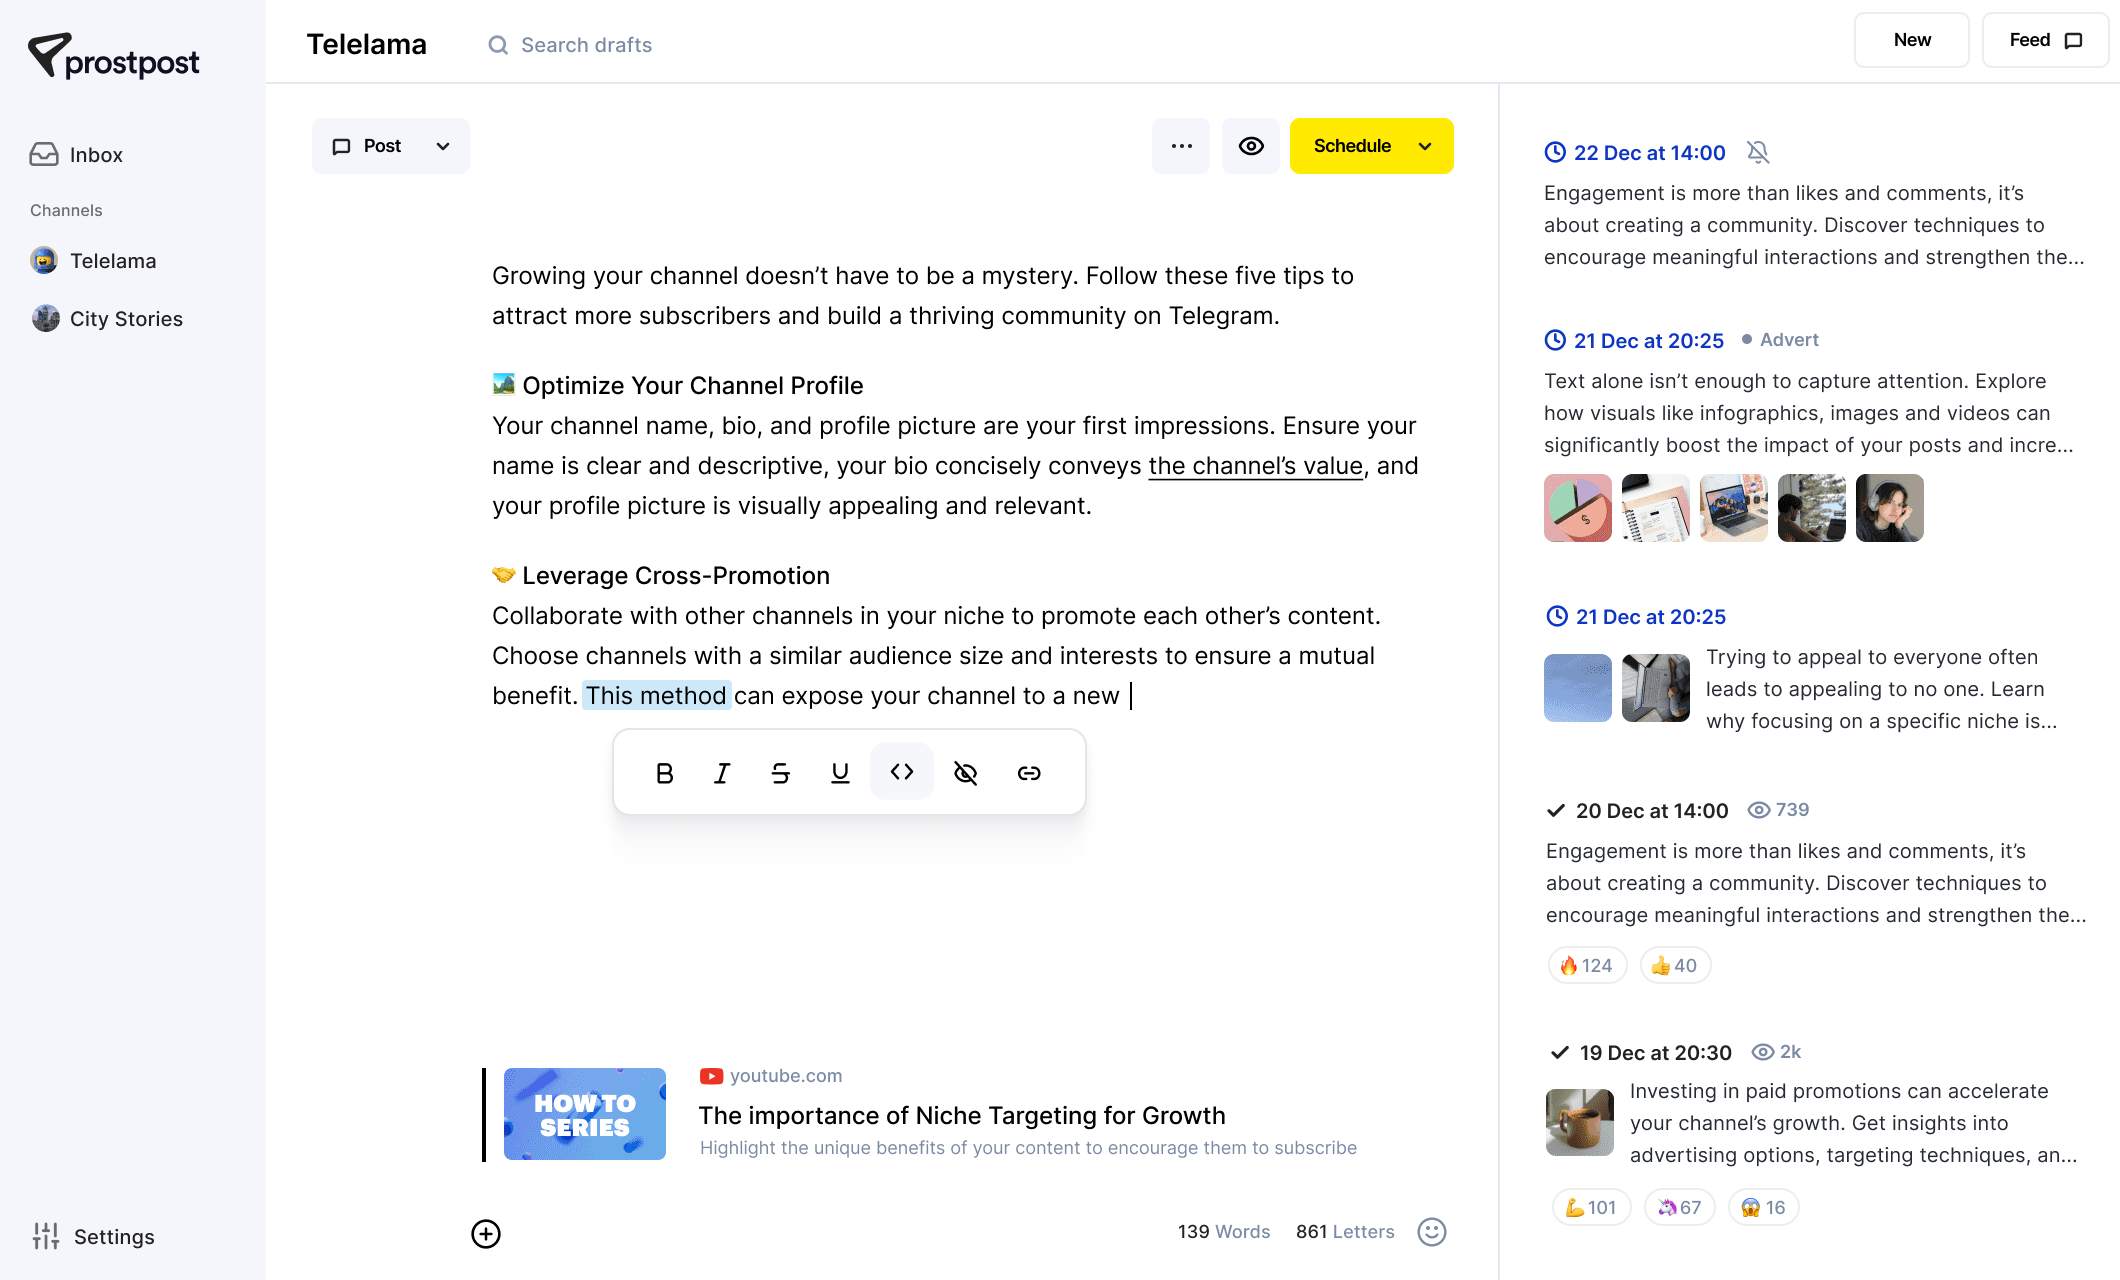Click the plus attachment button
Image resolution: width=2120 pixels, height=1280 pixels.
(x=486, y=1234)
